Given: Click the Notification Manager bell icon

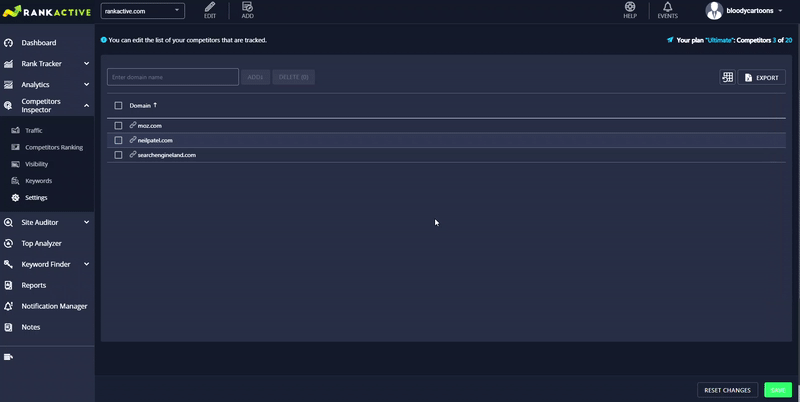Looking at the screenshot, I should [8, 306].
